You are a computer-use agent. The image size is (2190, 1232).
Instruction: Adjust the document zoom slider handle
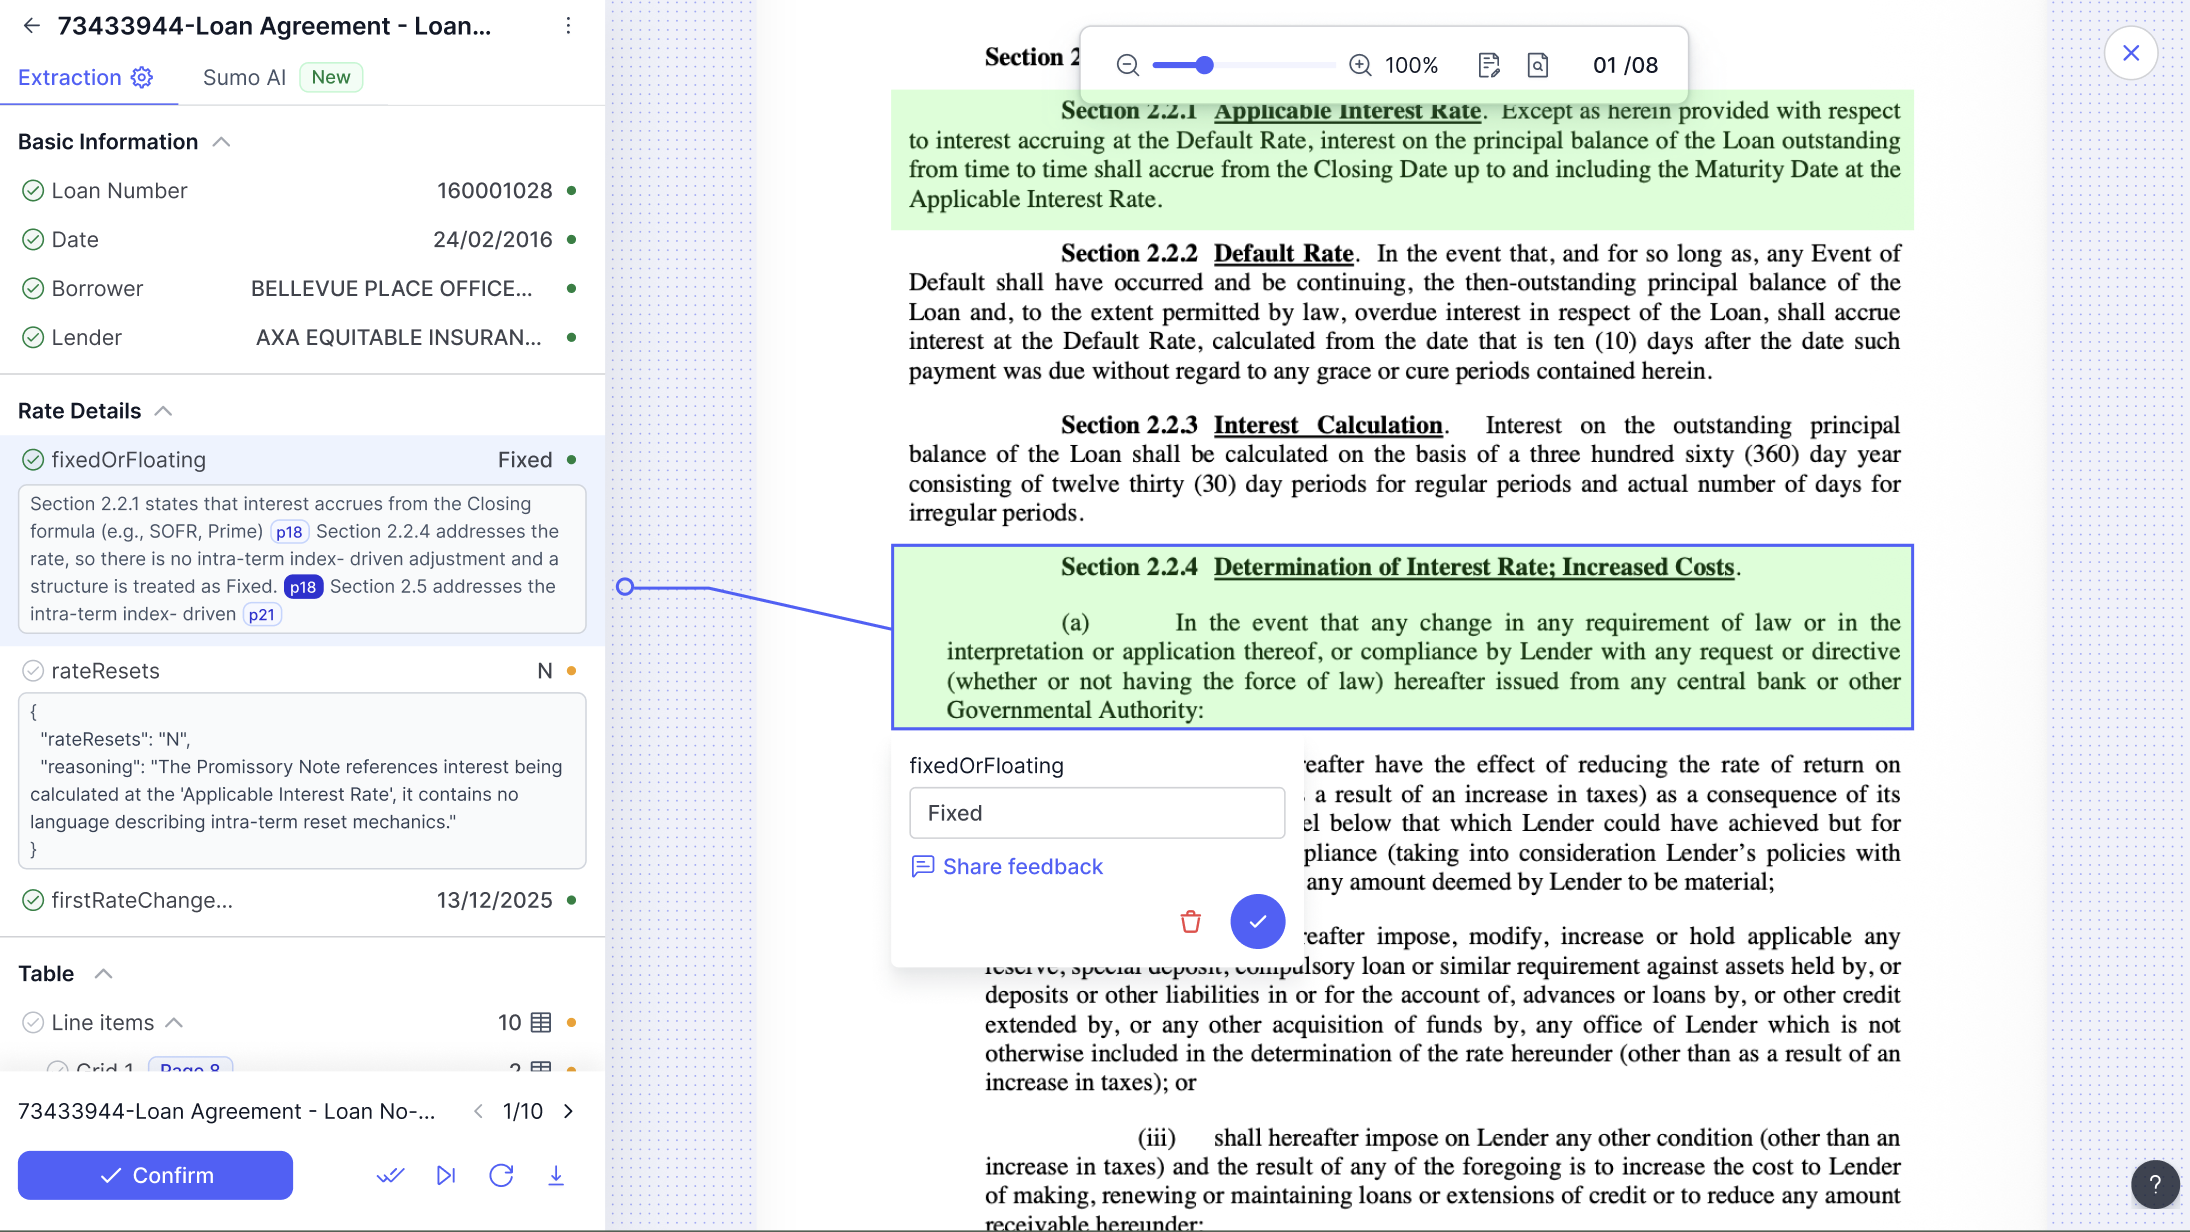click(x=1204, y=65)
